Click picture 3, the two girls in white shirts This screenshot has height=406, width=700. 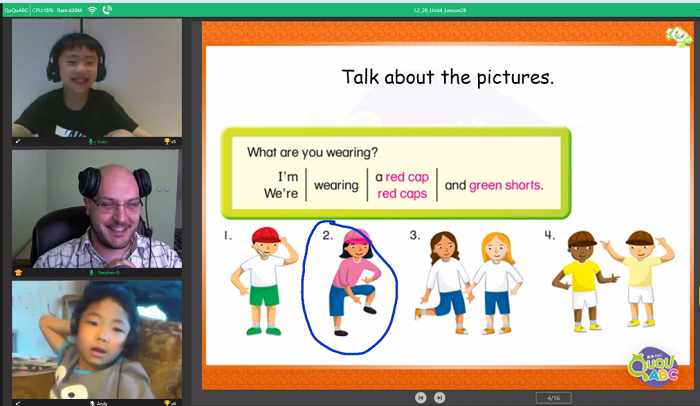pos(470,283)
